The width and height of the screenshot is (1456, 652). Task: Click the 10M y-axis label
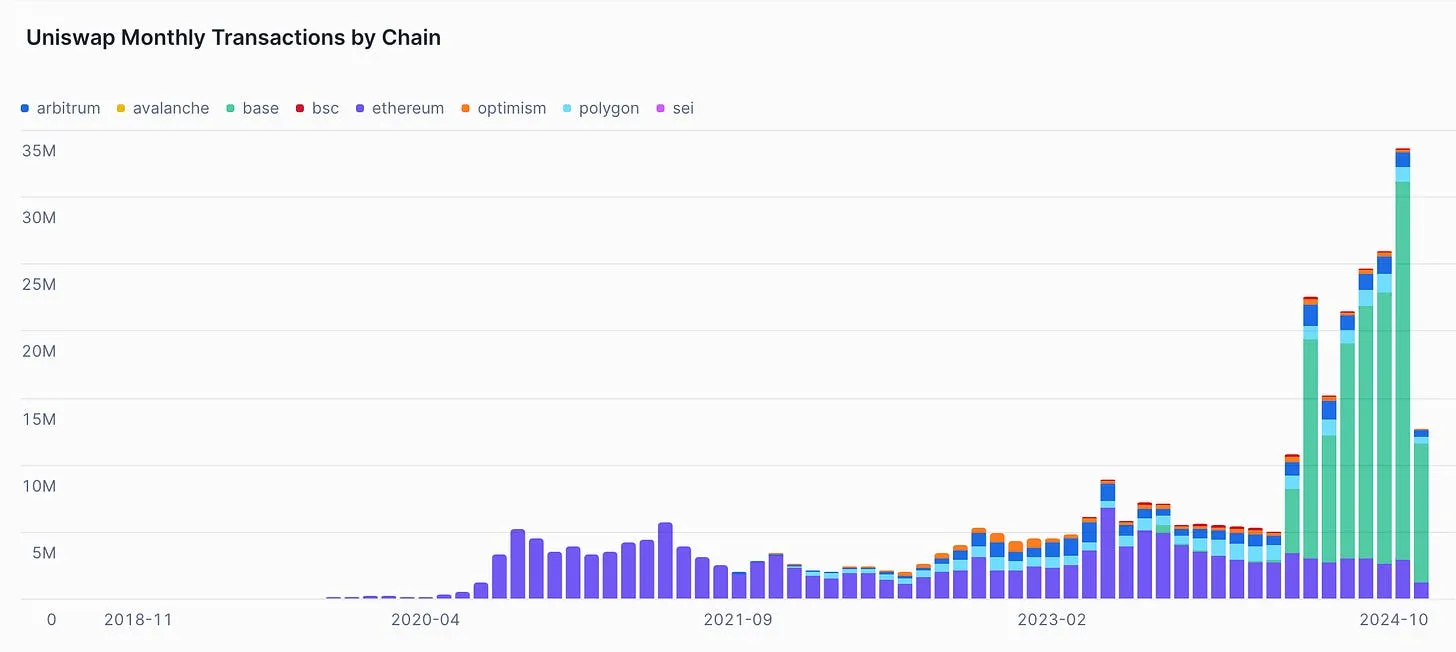click(x=38, y=485)
